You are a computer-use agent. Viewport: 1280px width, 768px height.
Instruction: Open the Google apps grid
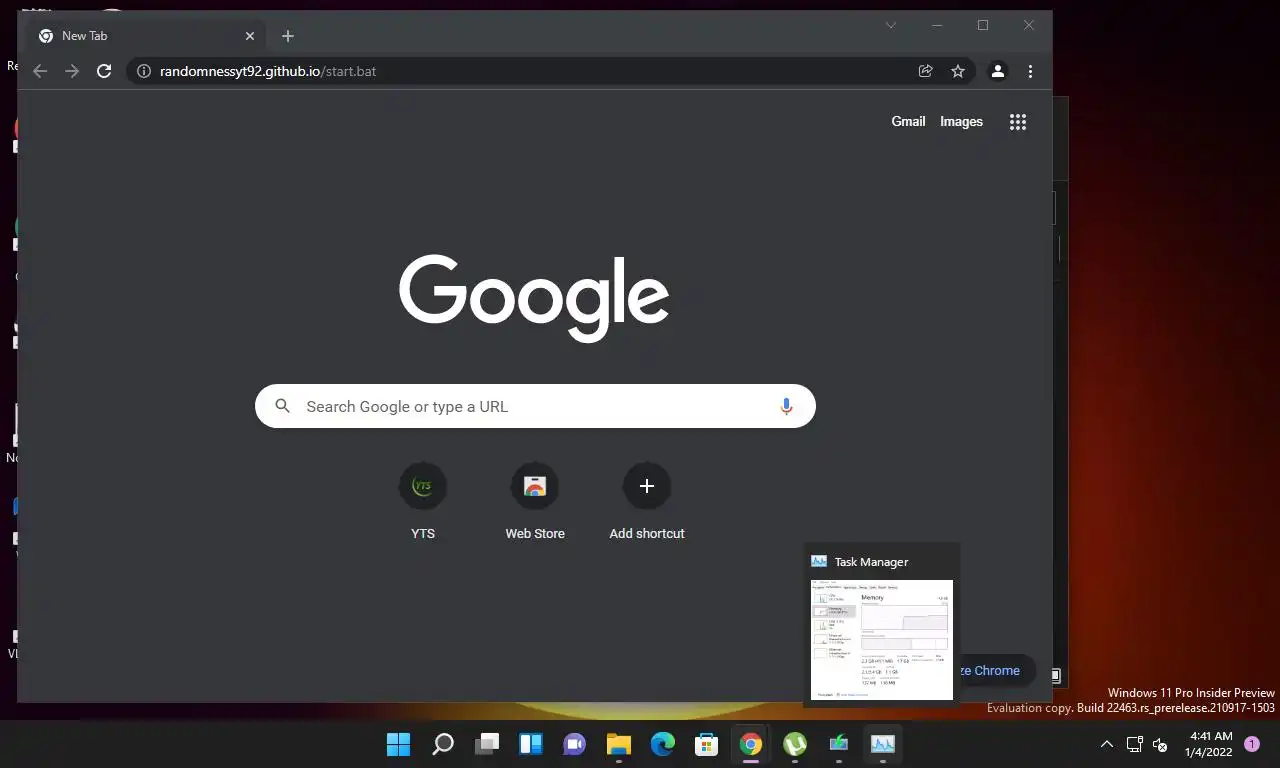[1018, 122]
